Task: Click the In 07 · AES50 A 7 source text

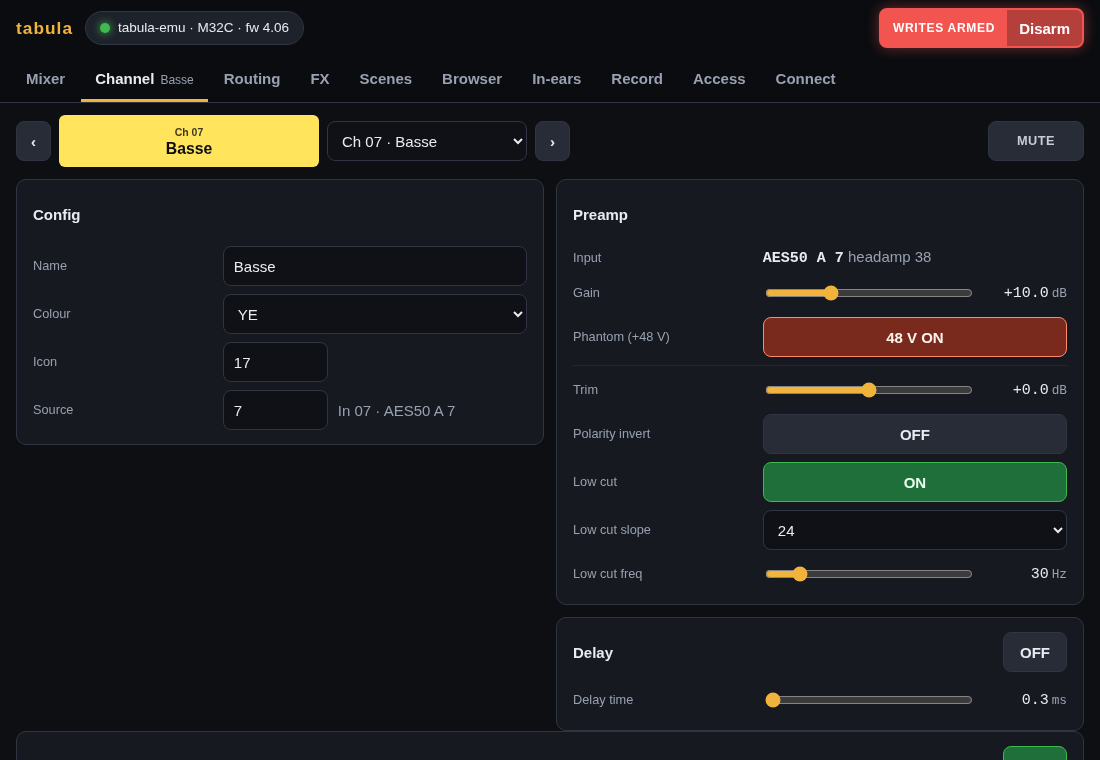Action: click(x=396, y=411)
